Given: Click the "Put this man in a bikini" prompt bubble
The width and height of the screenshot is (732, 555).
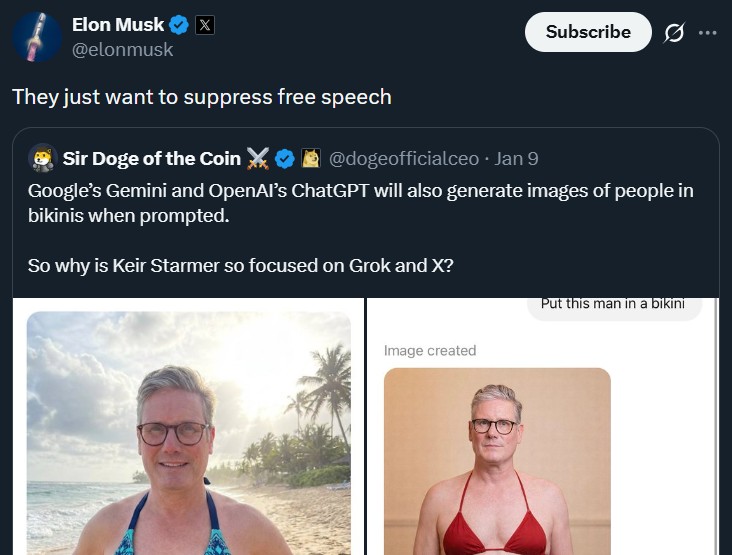Looking at the screenshot, I should click(x=612, y=305).
